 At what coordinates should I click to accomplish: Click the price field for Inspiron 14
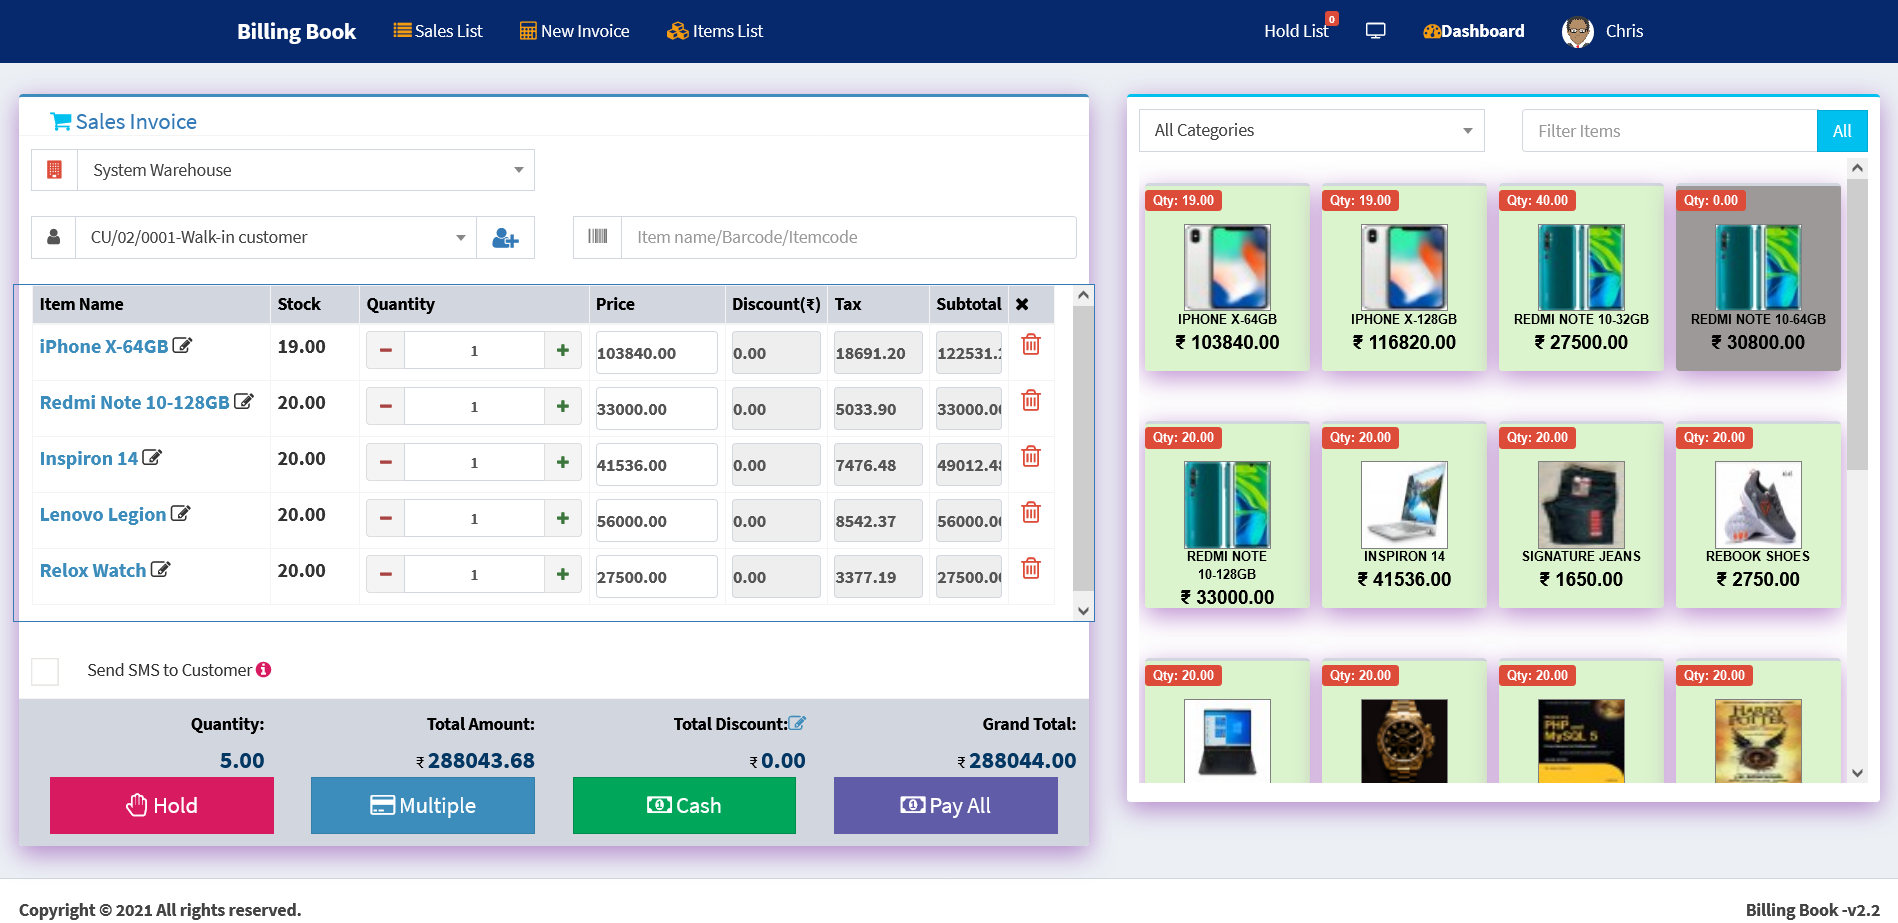(x=656, y=465)
